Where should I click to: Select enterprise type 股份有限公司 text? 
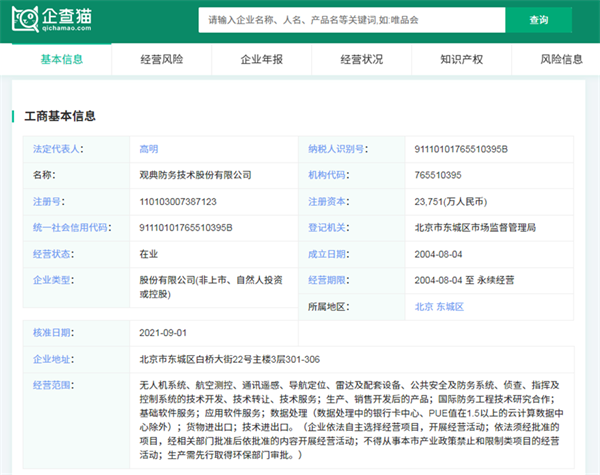click(211, 287)
